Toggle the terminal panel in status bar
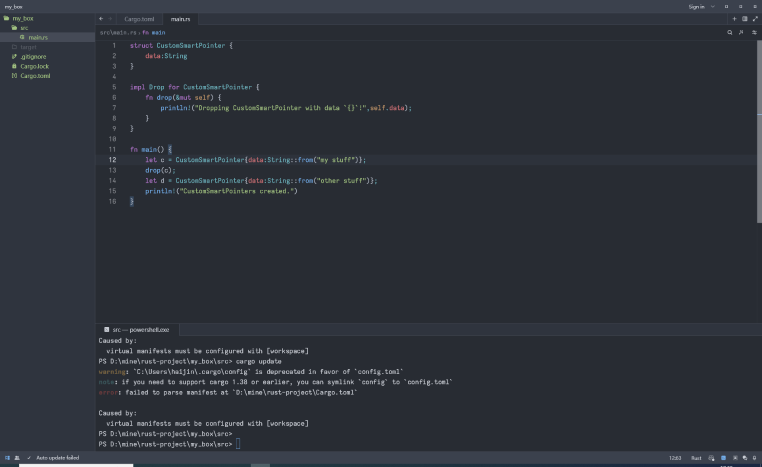Screen dimensions: 762x467 click(x=723, y=458)
